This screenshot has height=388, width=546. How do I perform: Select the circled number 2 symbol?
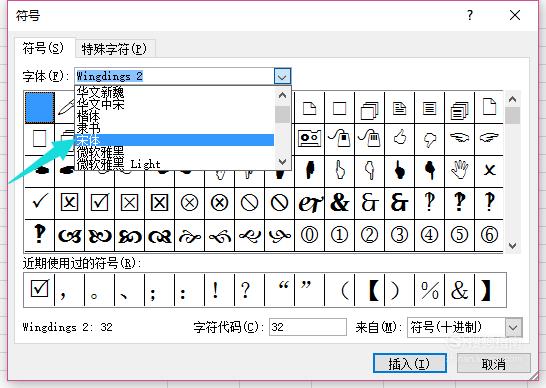pyautogui.click(x=369, y=235)
